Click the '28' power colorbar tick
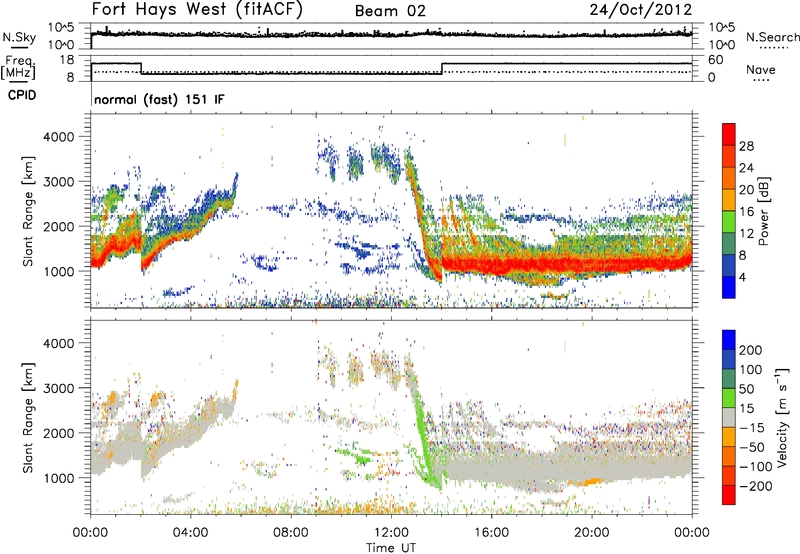The image size is (800, 554). (746, 146)
